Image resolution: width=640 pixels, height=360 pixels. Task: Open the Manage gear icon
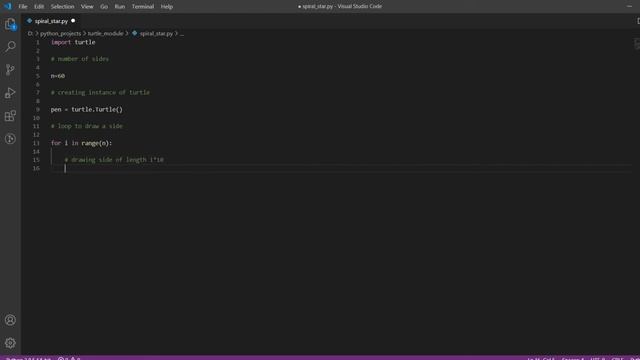click(10, 343)
